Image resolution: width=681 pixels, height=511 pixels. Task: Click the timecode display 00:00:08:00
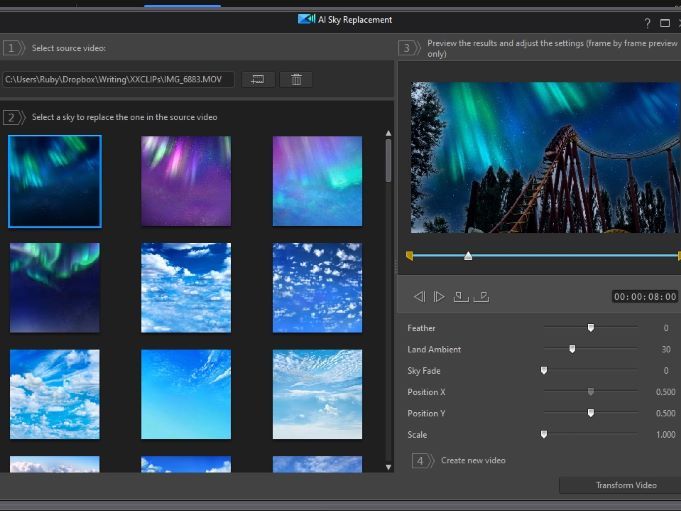[645, 296]
